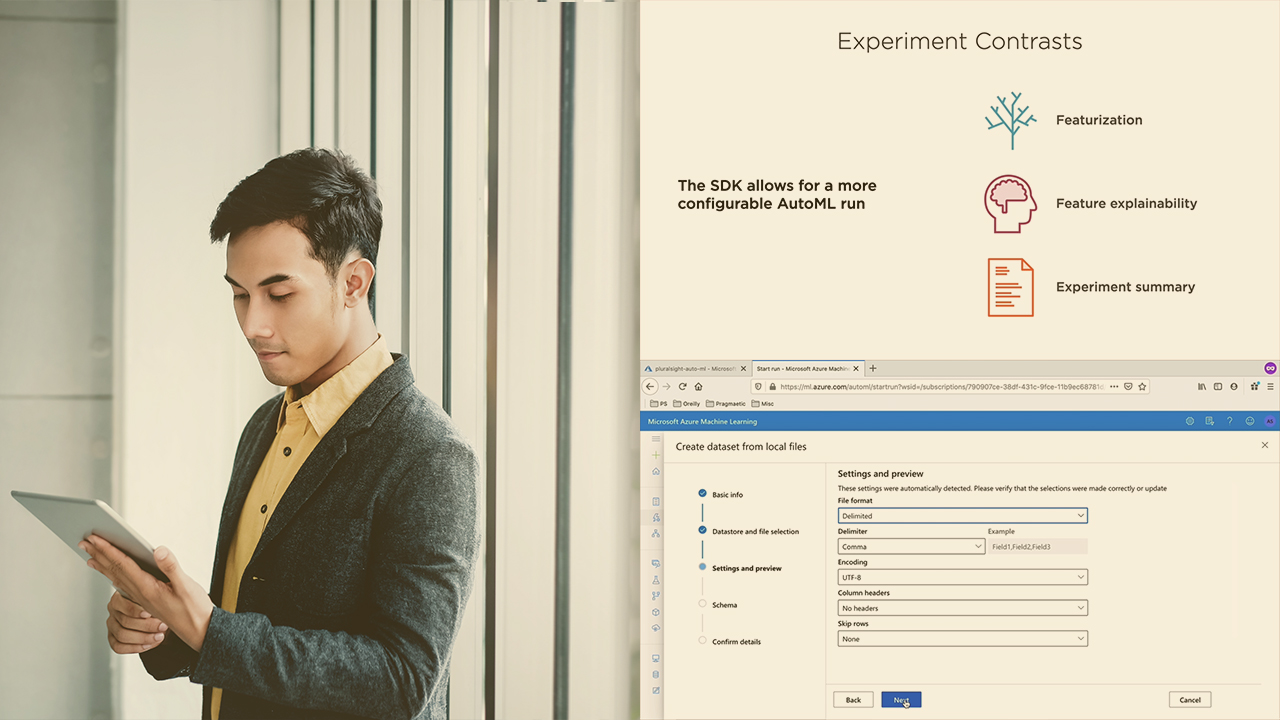The height and width of the screenshot is (720, 1280).
Task: Click the green plus icon in Azure sidebar
Action: (656, 455)
